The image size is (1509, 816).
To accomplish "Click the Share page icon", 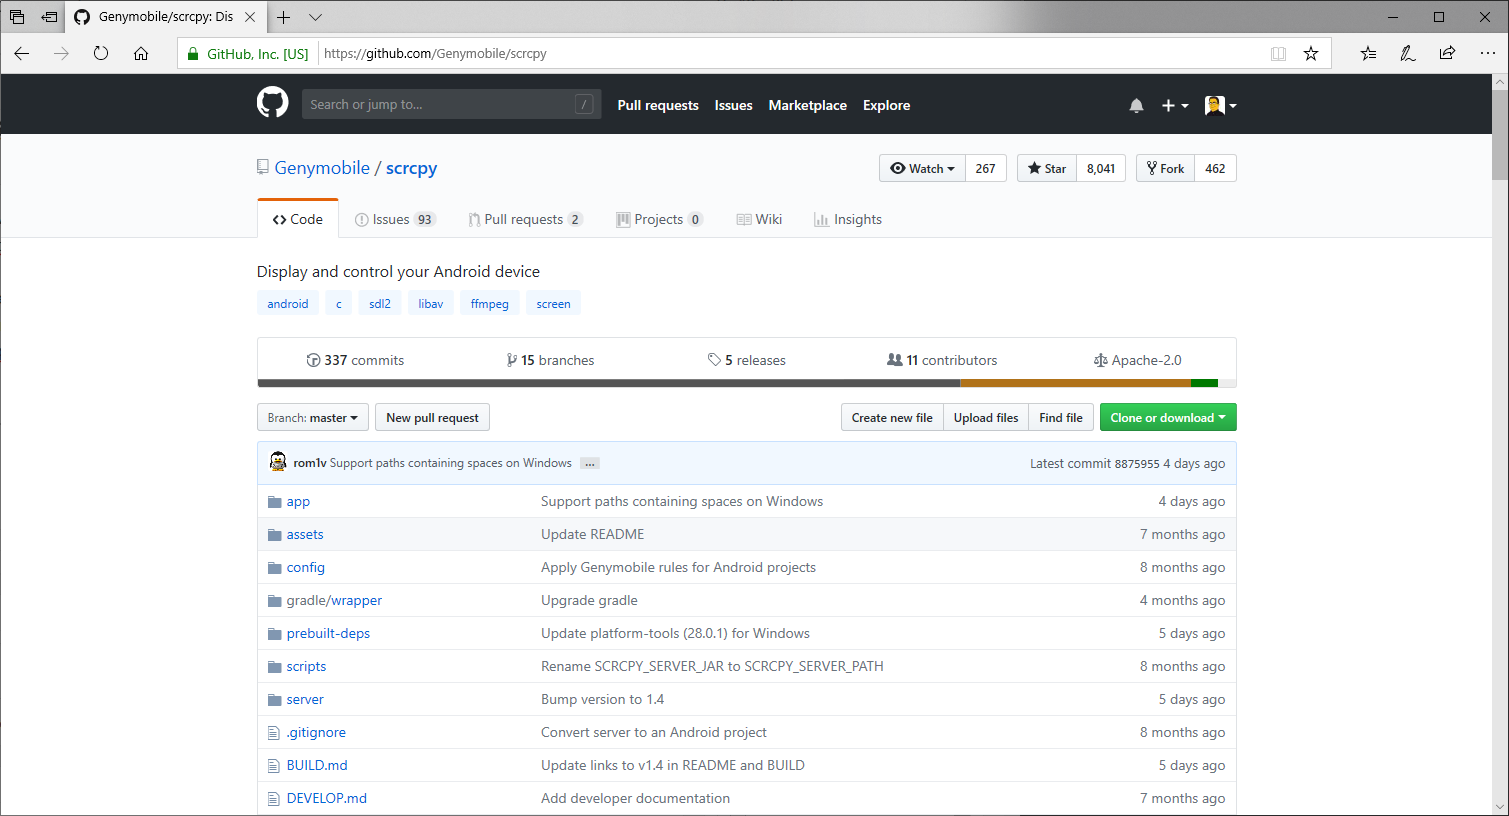I will (x=1447, y=53).
